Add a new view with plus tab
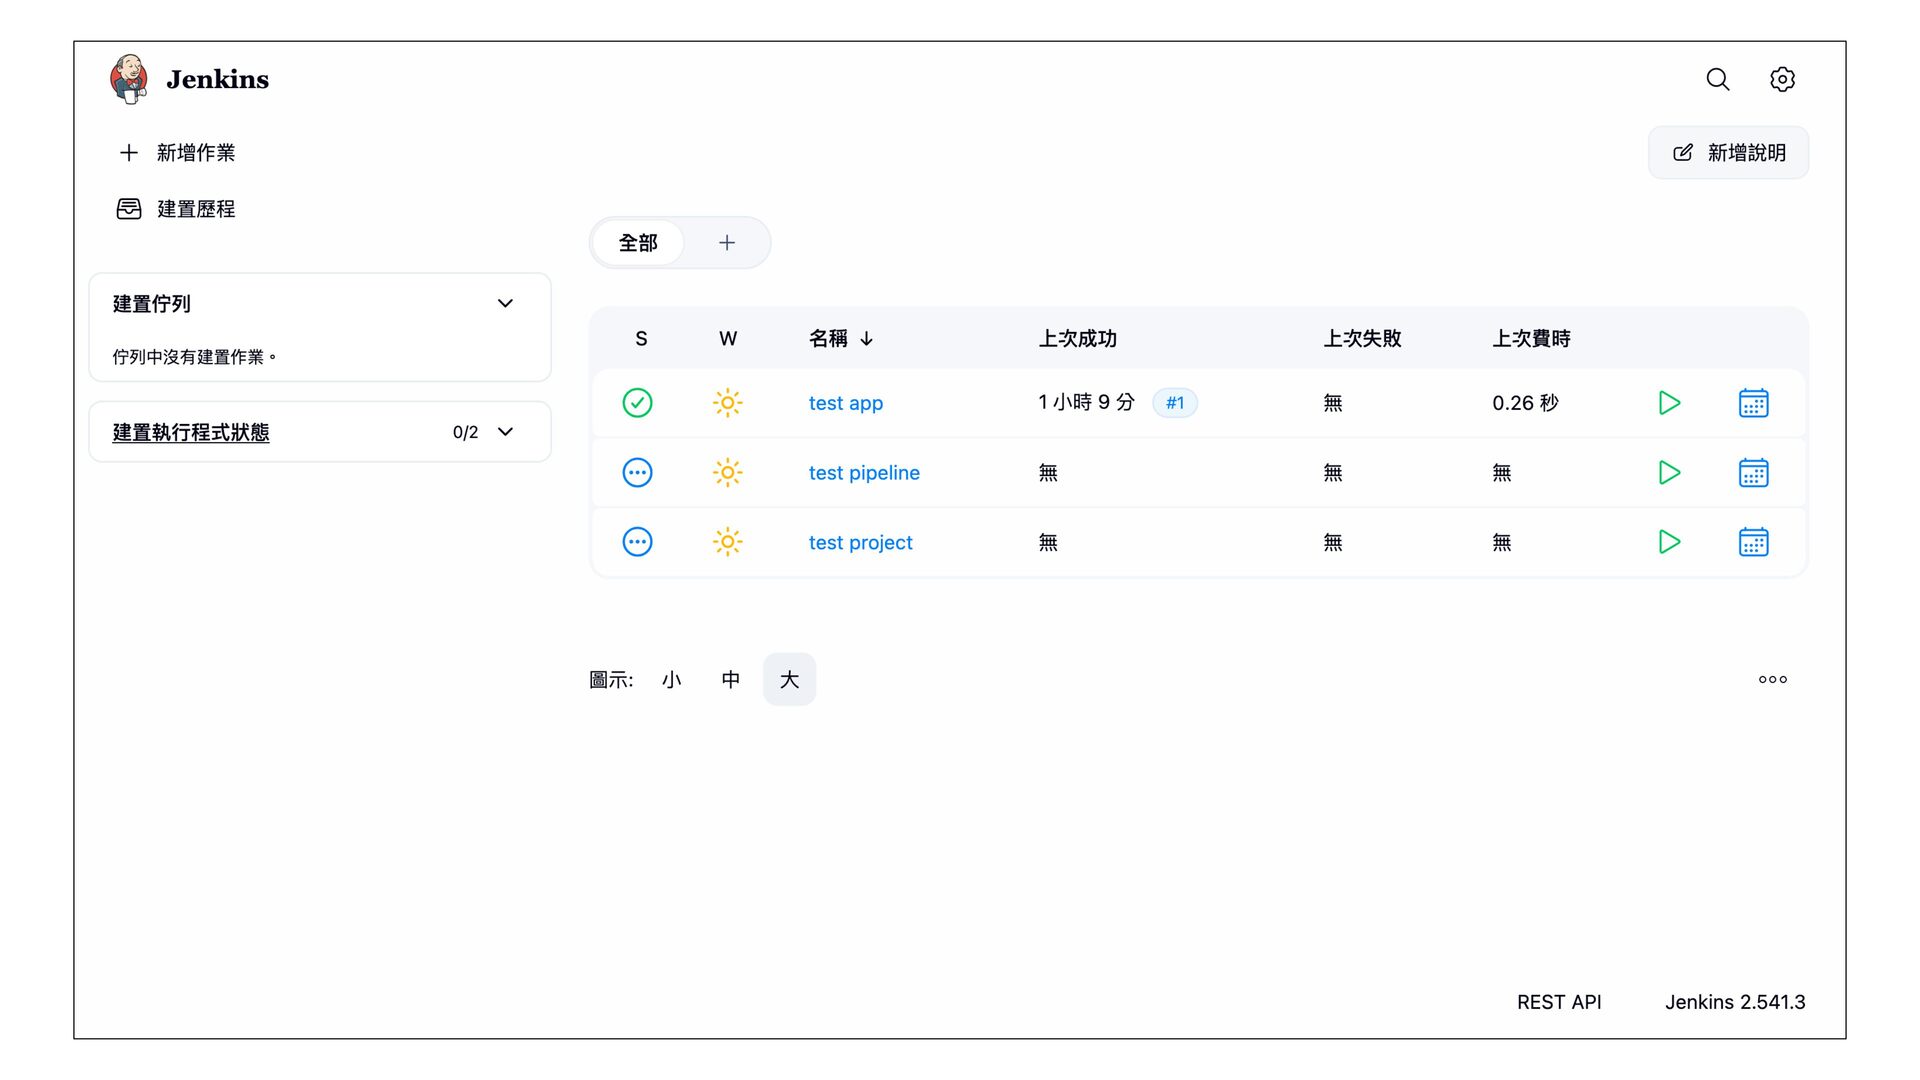This screenshot has width=1920, height=1080. tap(727, 243)
